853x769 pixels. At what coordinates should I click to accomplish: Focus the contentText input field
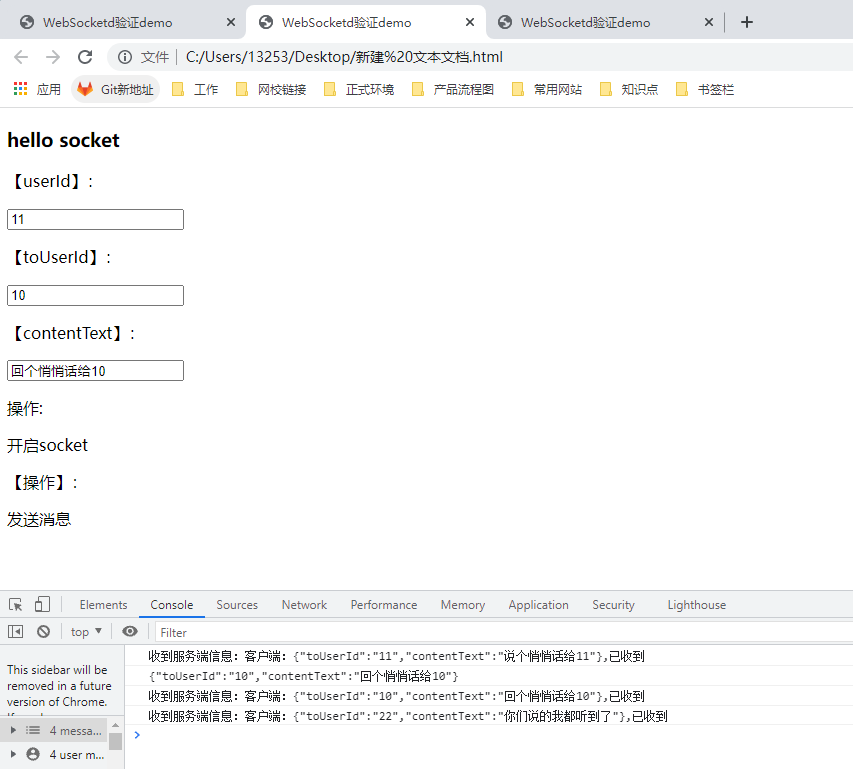click(x=95, y=371)
